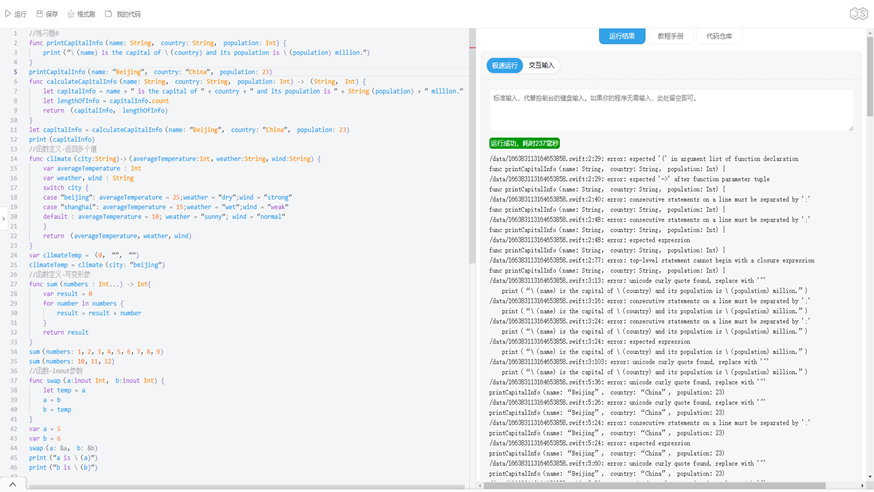Format code using the 格式刷 brush
Screen dimensions: 874x492
(x=81, y=14)
